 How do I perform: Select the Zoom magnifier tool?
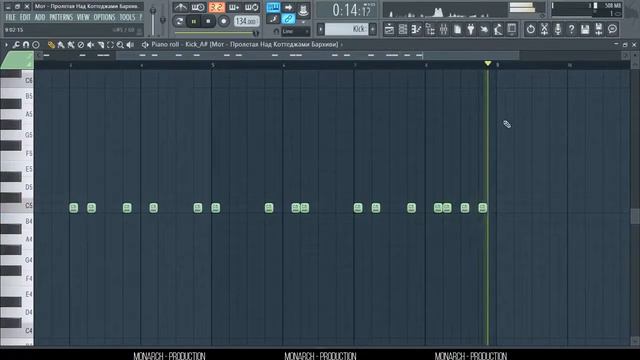[120, 44]
